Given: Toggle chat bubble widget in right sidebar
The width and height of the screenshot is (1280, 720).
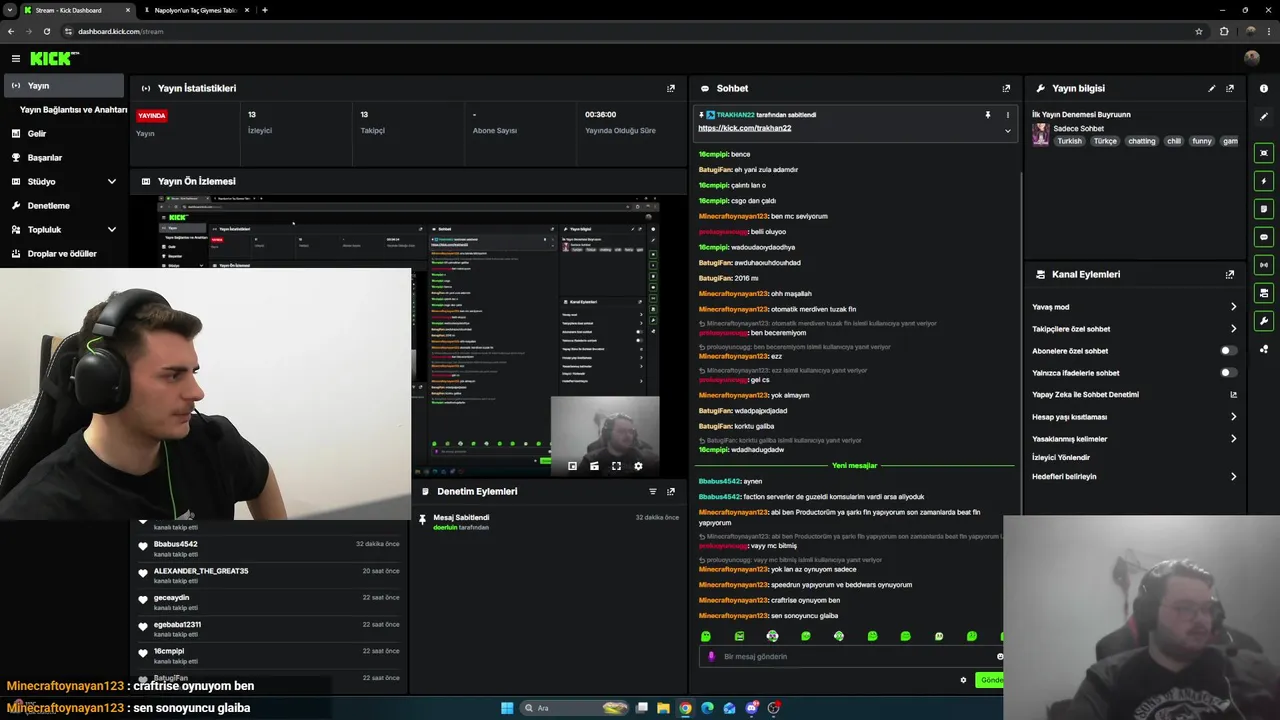Looking at the screenshot, I should (1264, 237).
